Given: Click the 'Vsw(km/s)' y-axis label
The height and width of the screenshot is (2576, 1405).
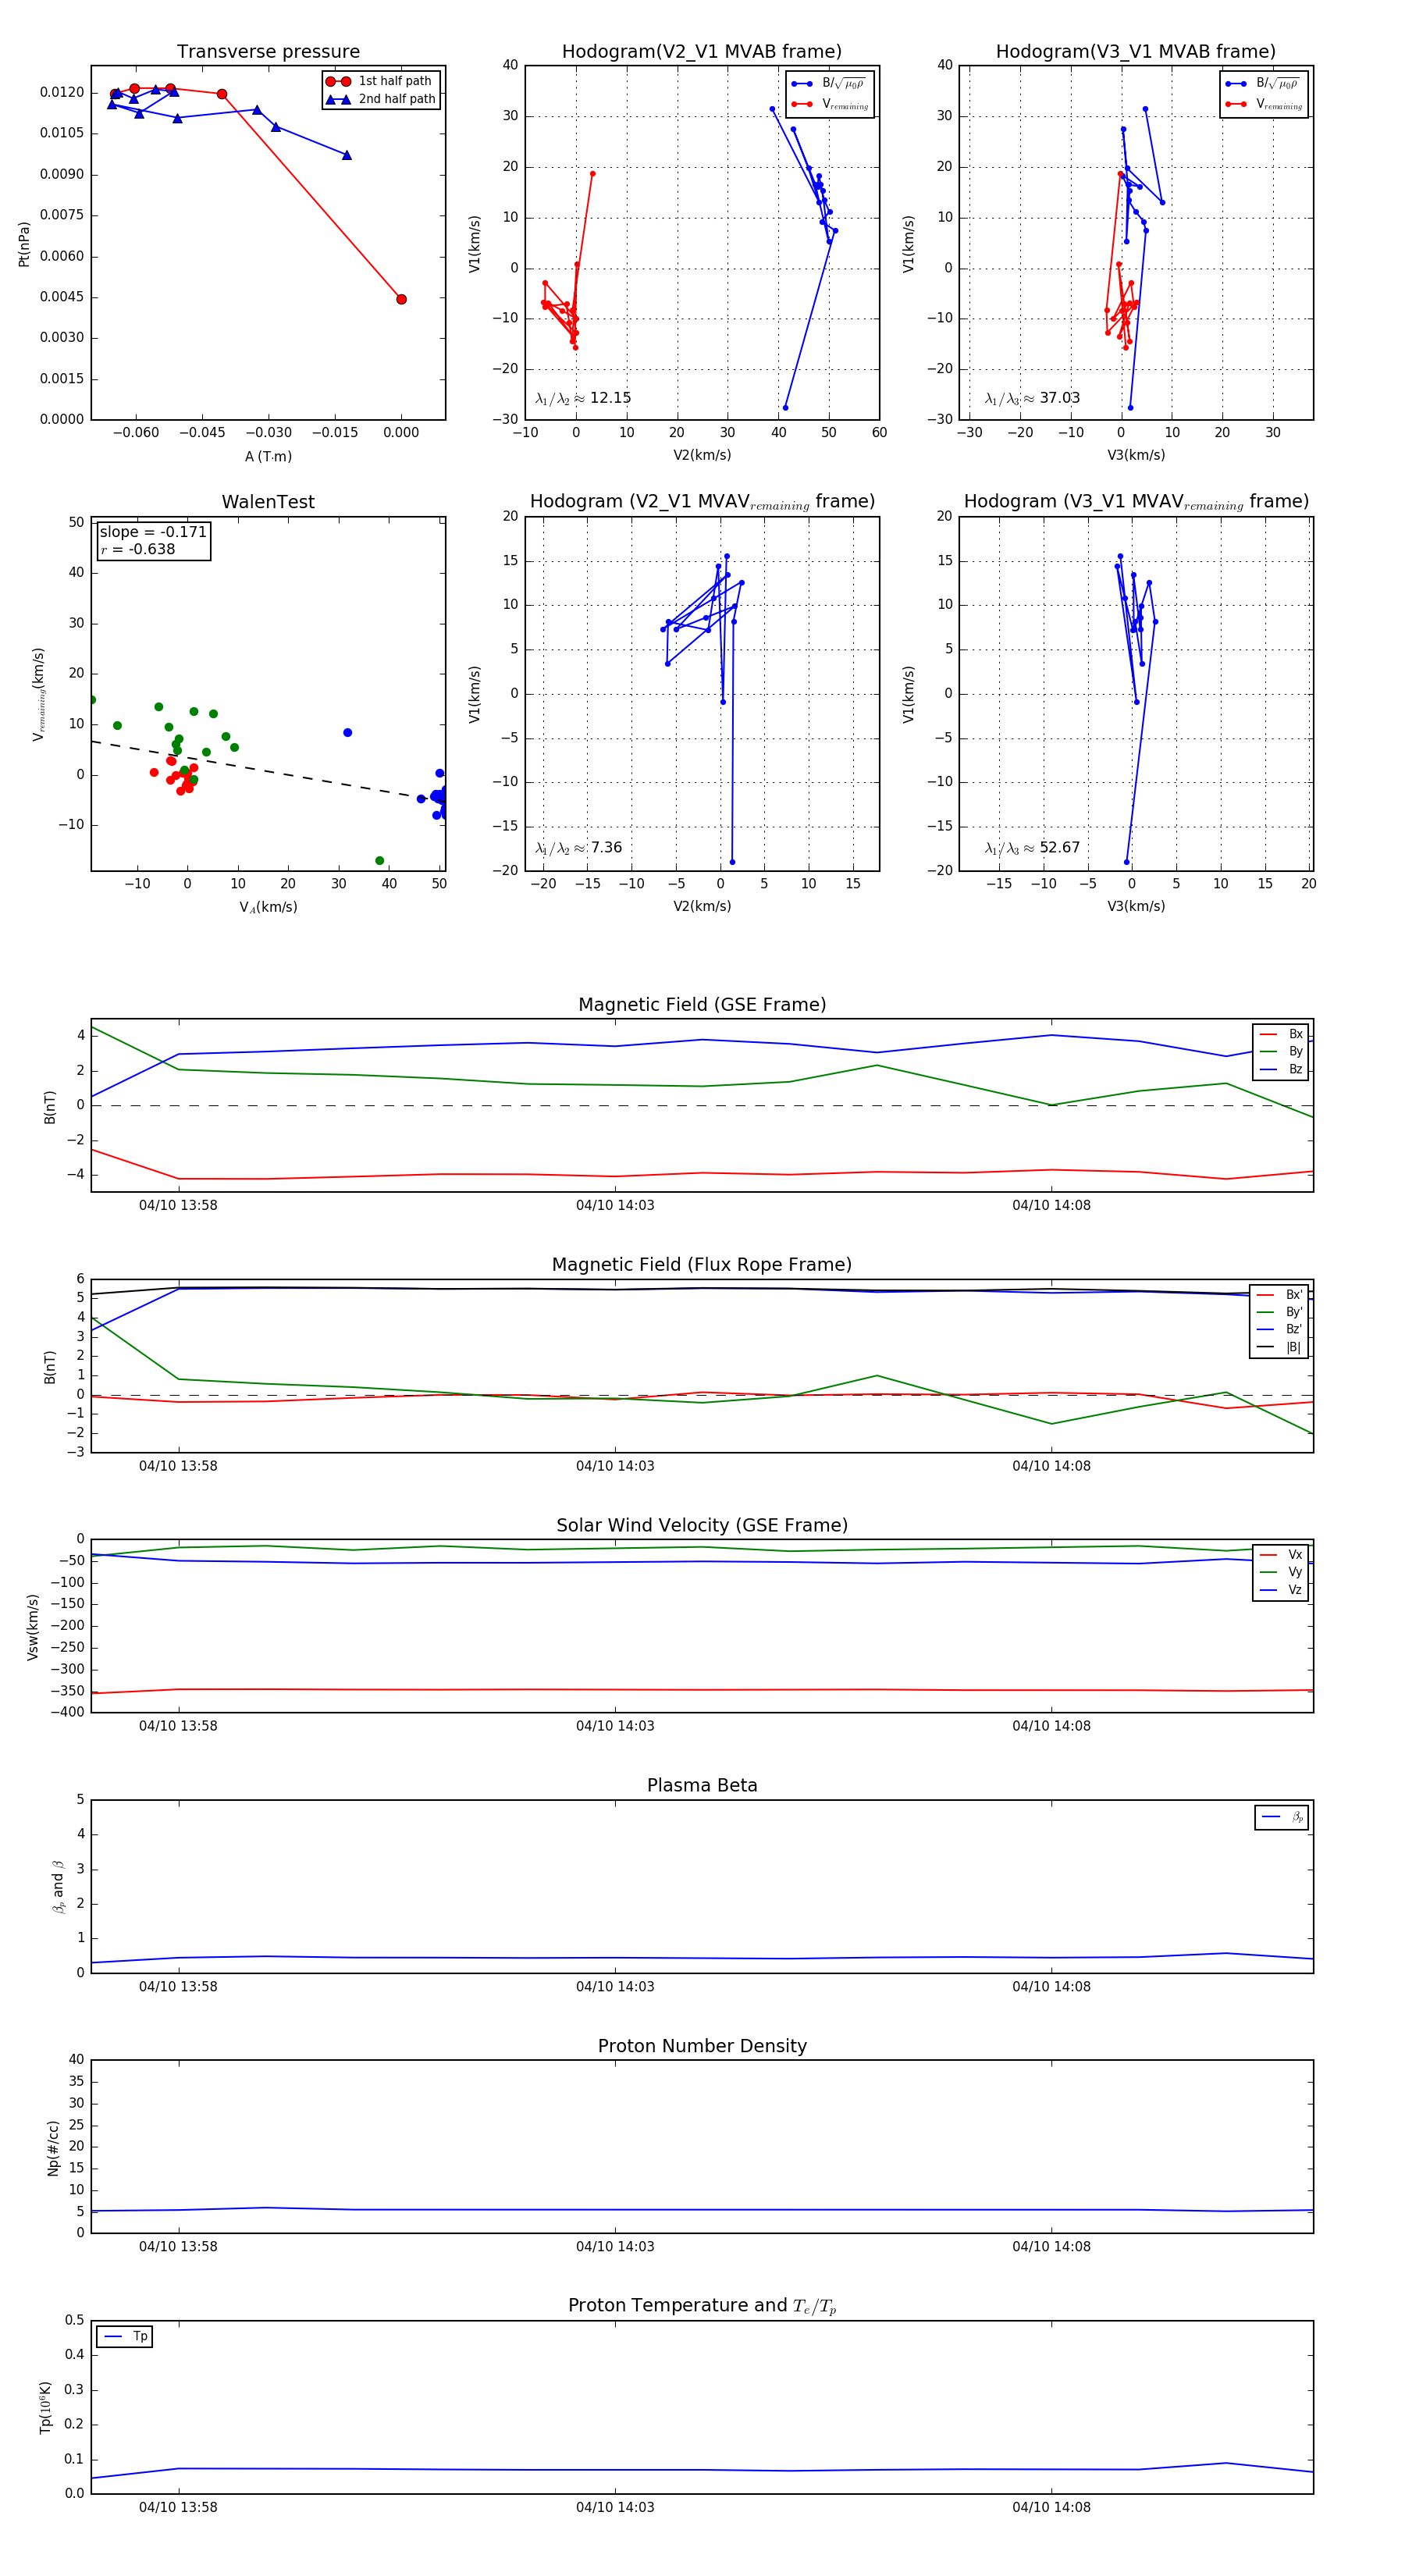Looking at the screenshot, I should coord(33,1627).
